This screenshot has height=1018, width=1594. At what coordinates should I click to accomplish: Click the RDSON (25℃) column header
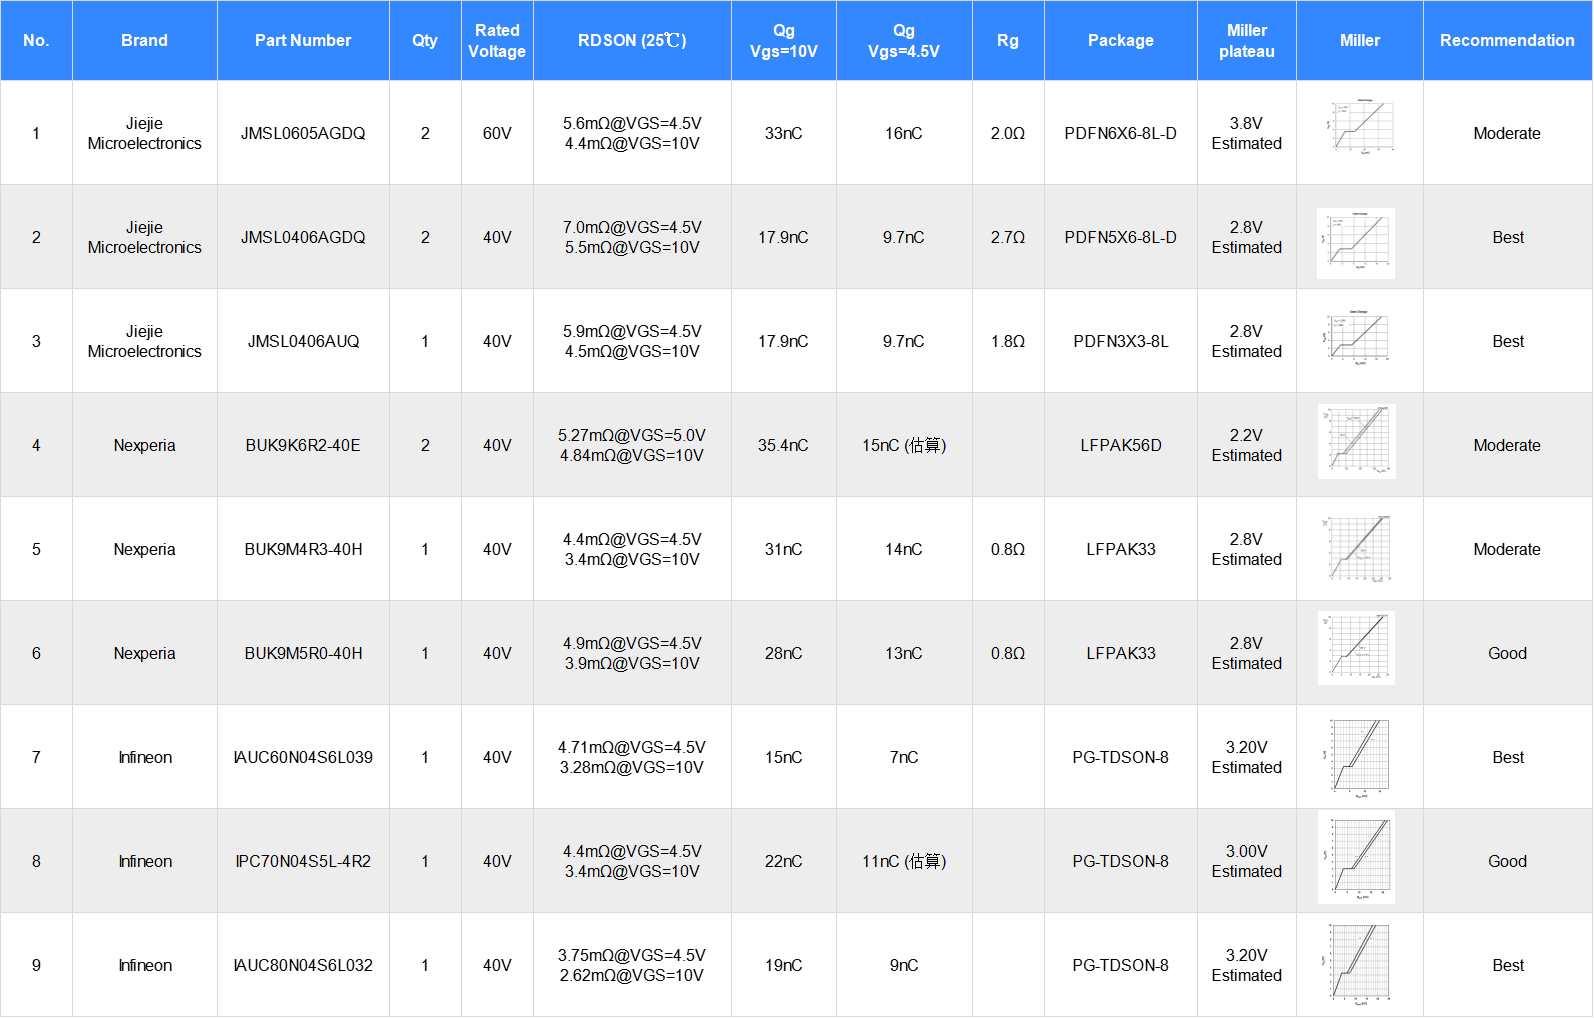click(x=632, y=40)
